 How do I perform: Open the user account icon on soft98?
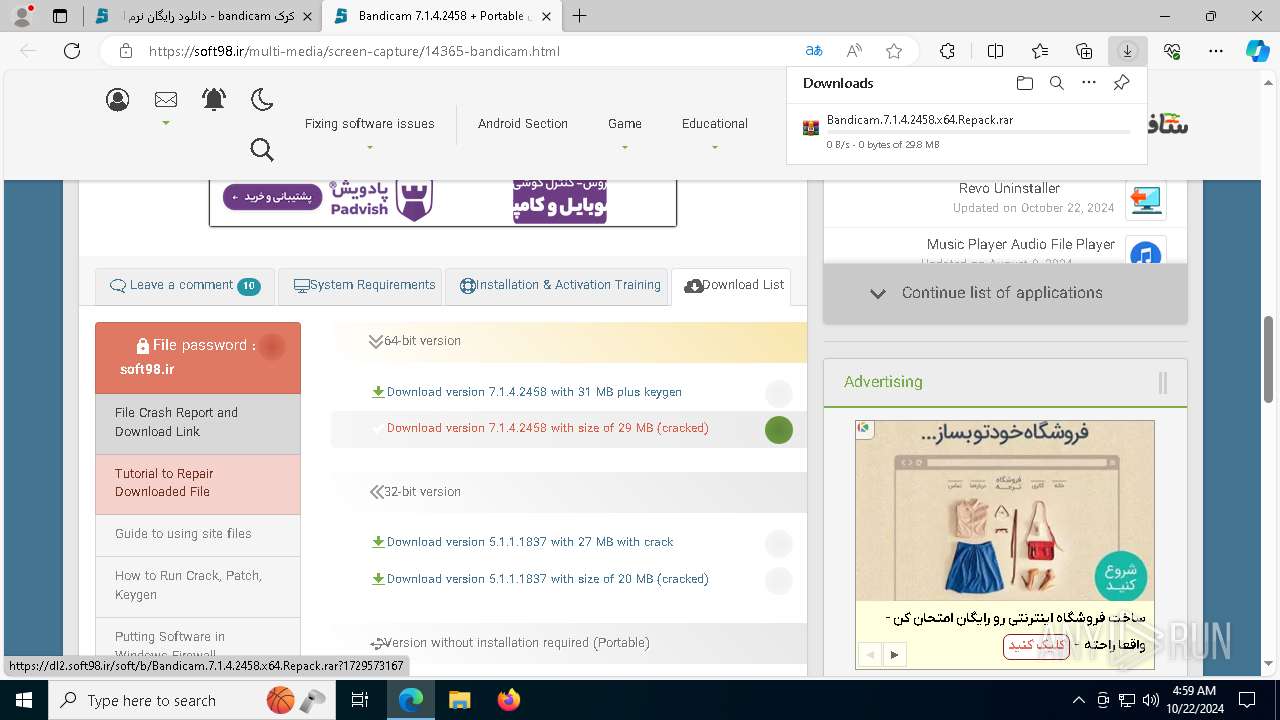[x=118, y=99]
